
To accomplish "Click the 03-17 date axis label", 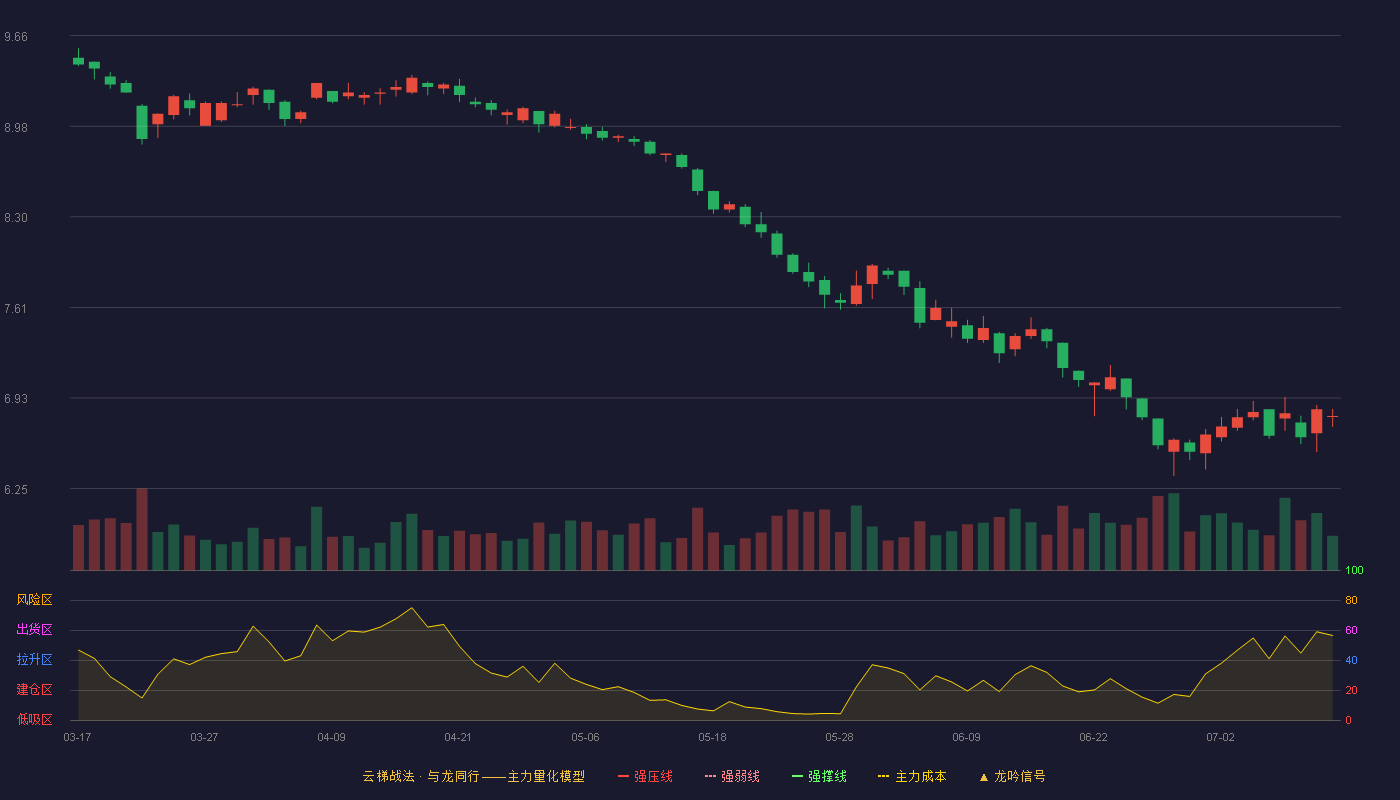I will coord(77,737).
